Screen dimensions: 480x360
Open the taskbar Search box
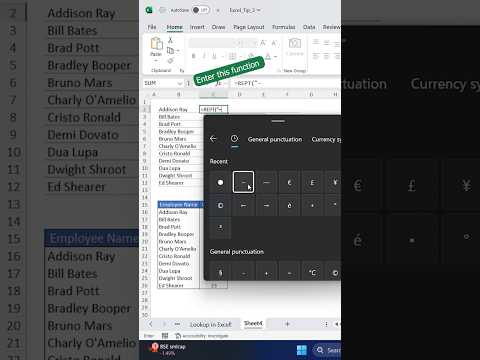pos(327,350)
